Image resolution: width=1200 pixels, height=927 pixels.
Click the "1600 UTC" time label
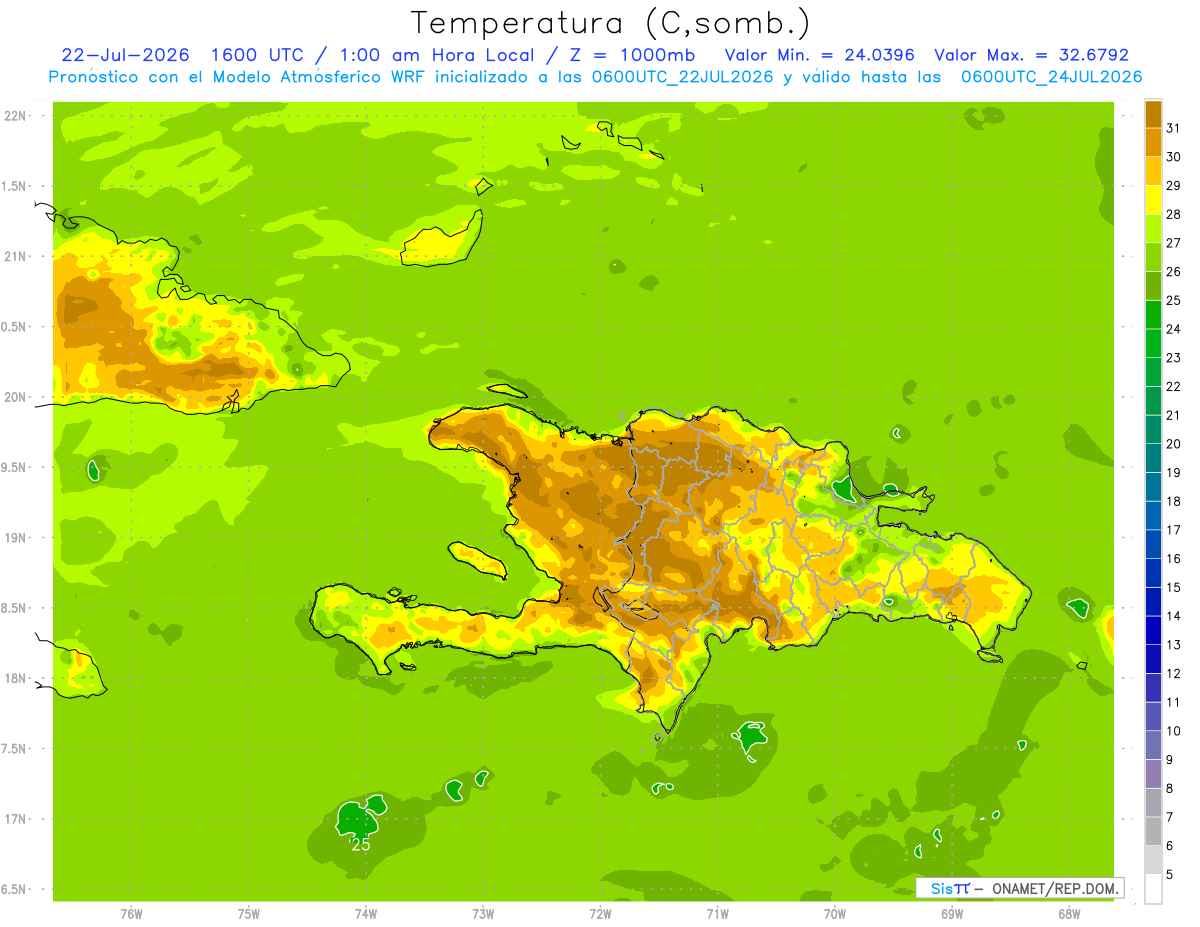[256, 55]
